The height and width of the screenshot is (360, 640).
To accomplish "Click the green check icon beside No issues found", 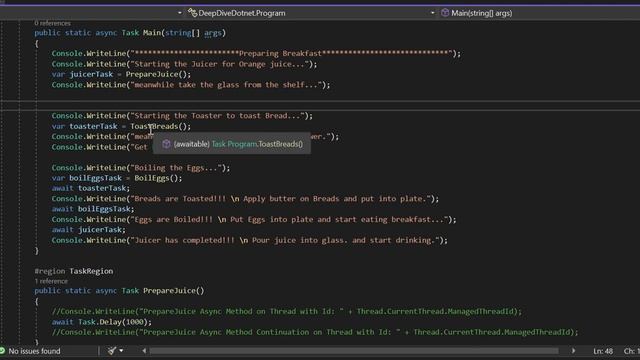I will (2, 351).
